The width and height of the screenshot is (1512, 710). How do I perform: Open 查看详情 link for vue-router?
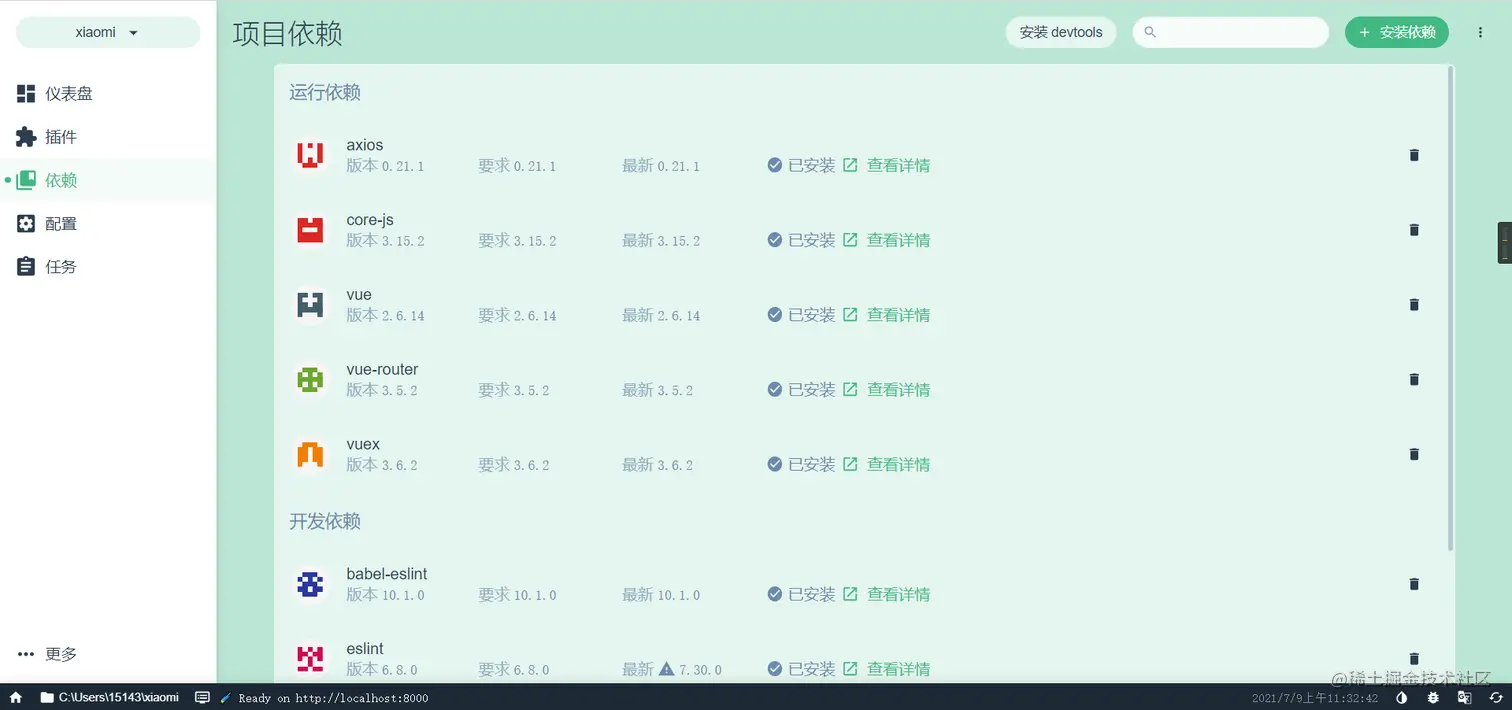[887, 390]
